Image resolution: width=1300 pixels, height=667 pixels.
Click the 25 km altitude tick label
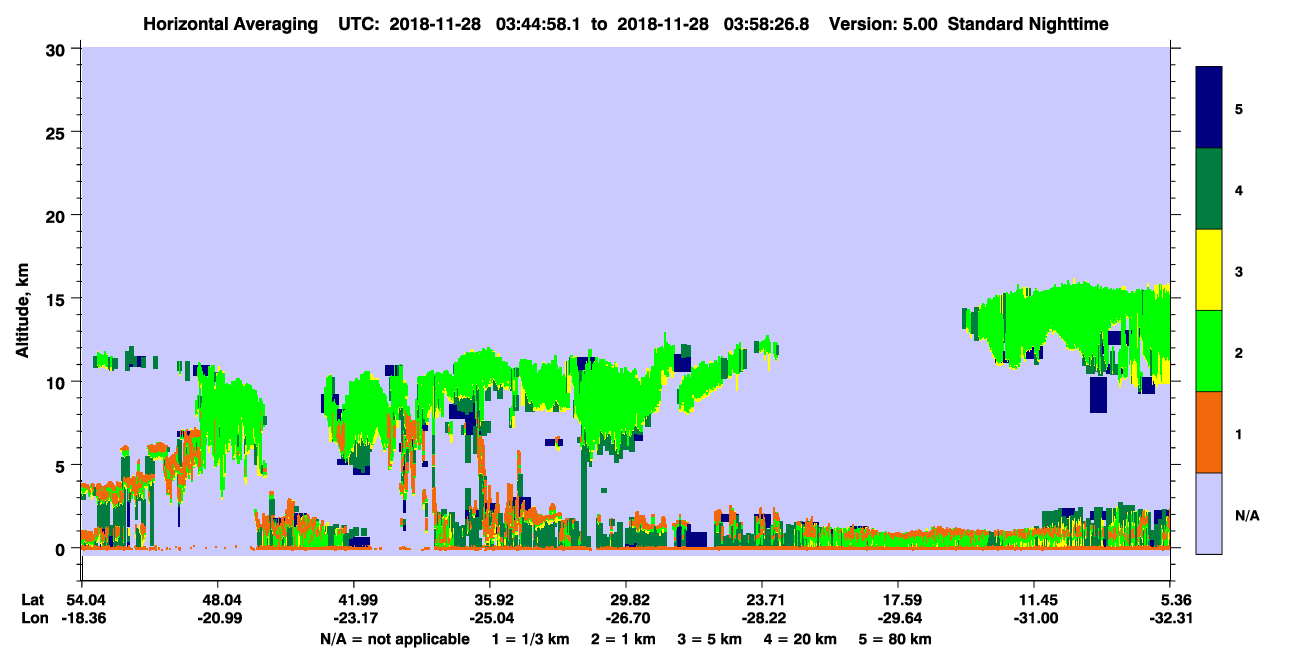click(58, 132)
